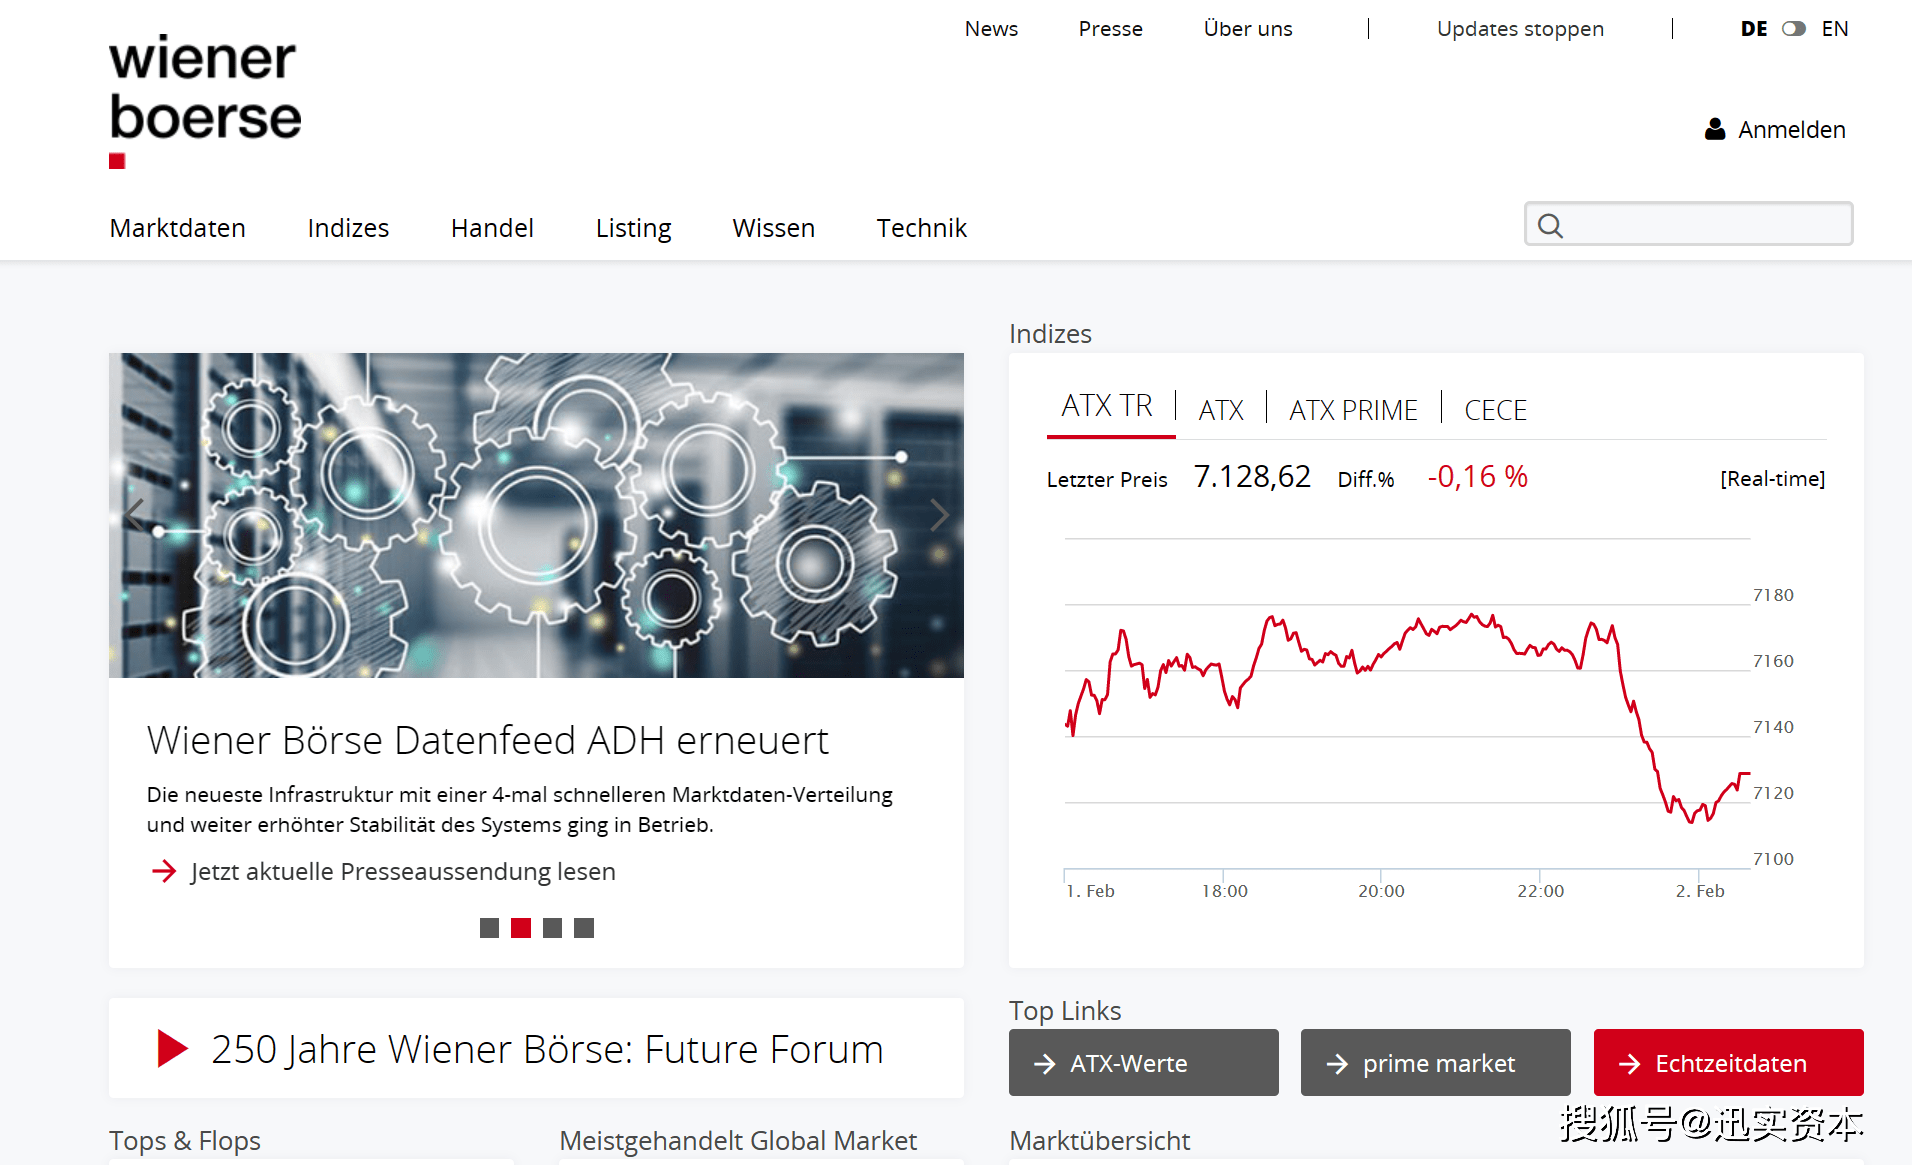Select the fourth carousel slide indicator

click(584, 928)
